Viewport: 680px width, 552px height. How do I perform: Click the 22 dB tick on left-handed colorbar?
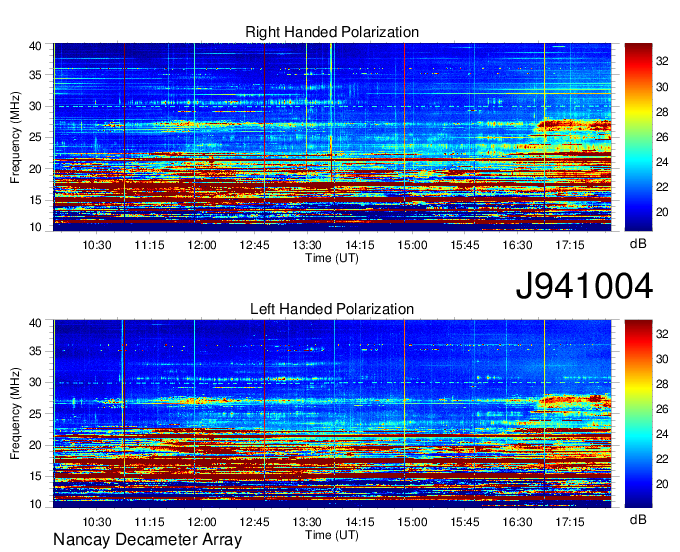[x=662, y=459]
